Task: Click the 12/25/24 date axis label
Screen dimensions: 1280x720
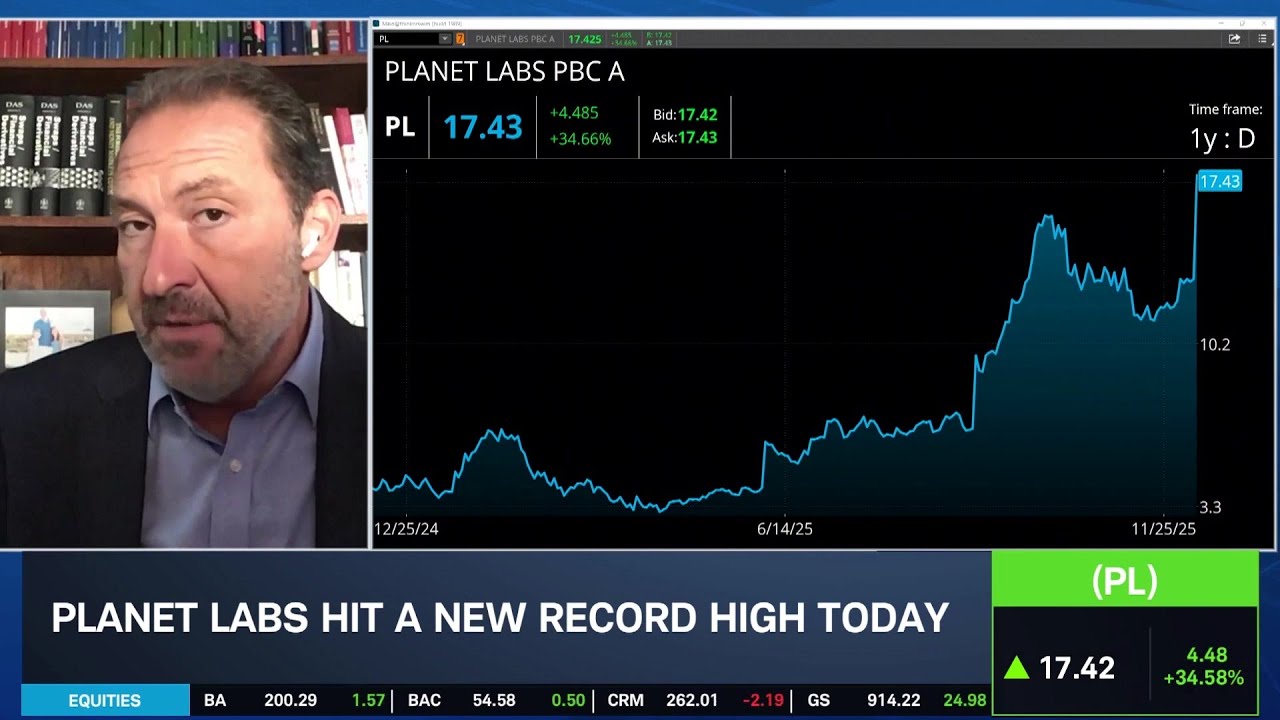Action: (406, 529)
